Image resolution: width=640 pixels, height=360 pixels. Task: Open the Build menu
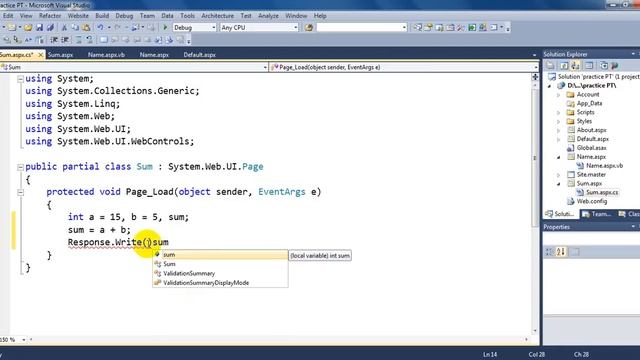pyautogui.click(x=102, y=16)
